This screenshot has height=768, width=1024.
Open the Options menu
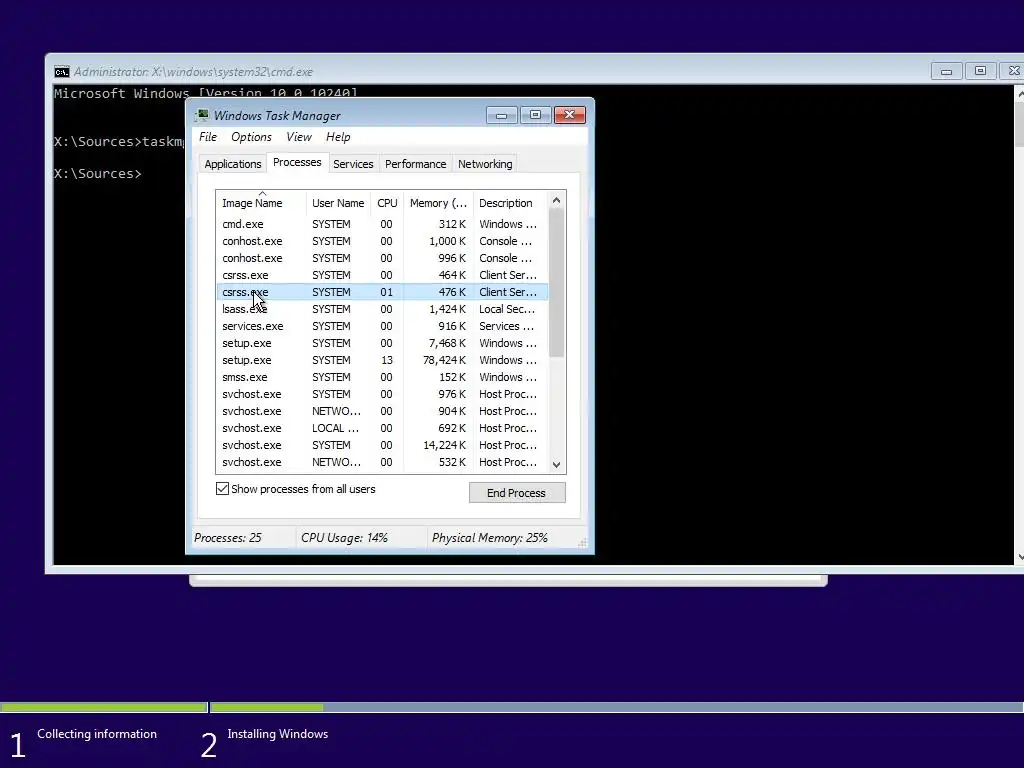tap(251, 136)
